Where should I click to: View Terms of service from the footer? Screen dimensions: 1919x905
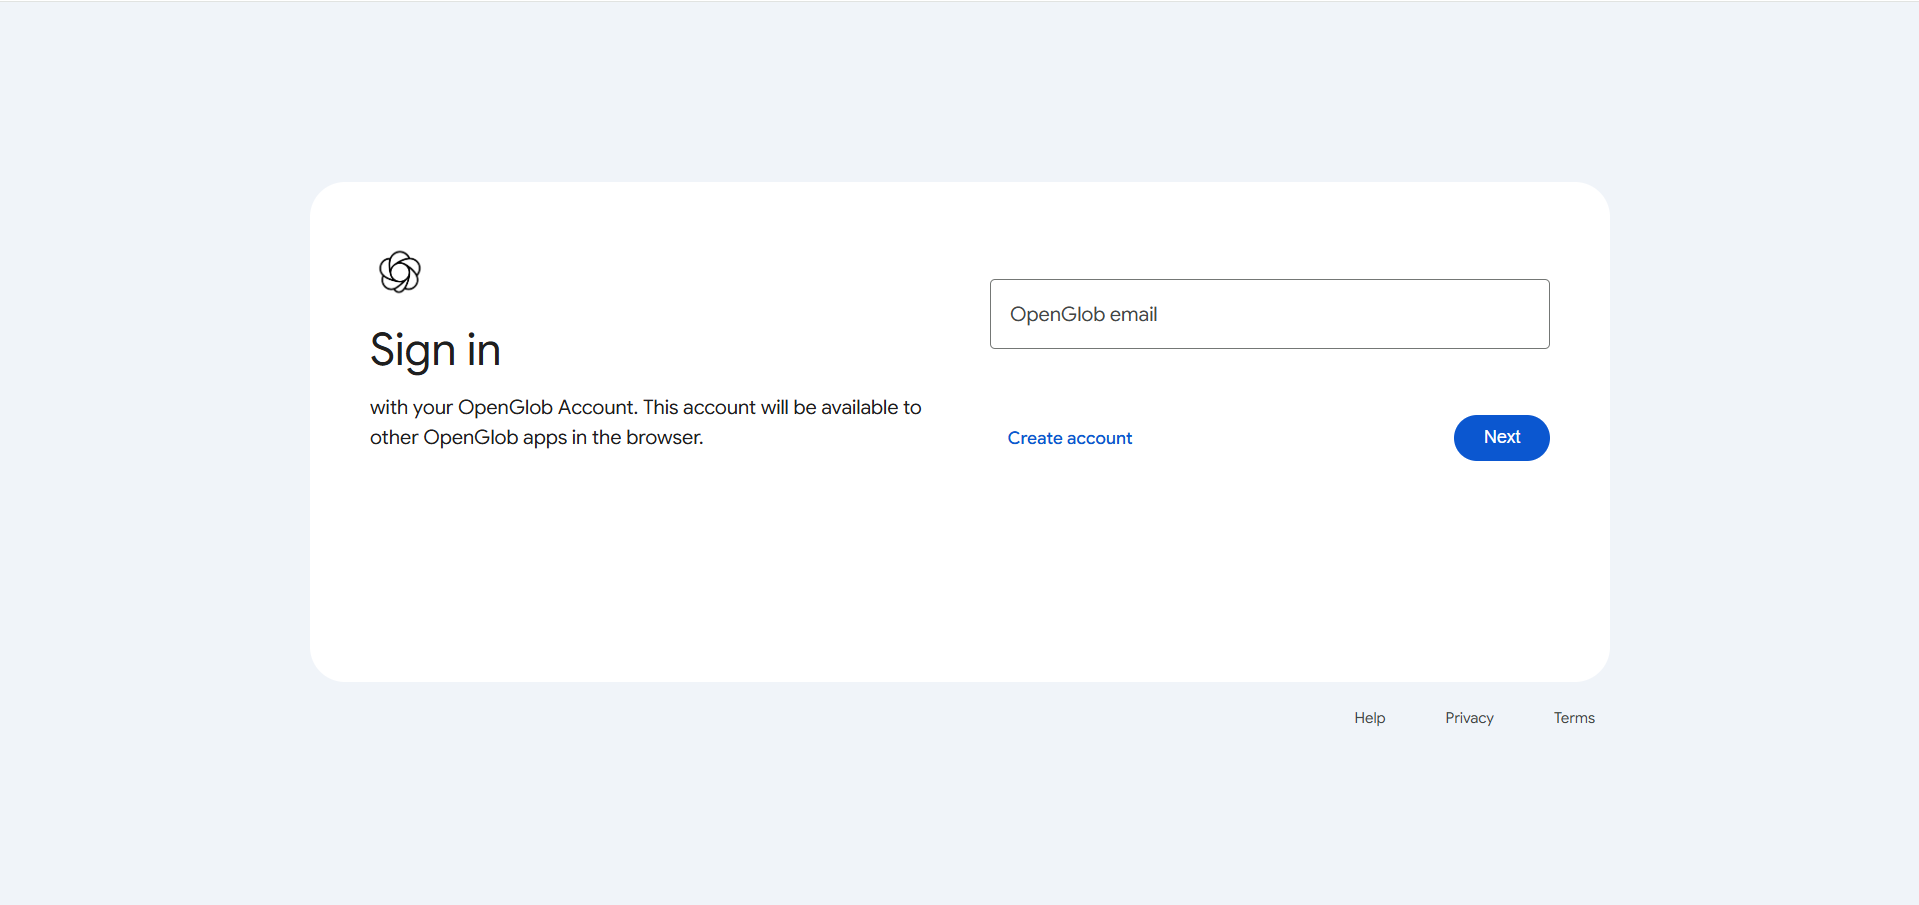(1573, 718)
